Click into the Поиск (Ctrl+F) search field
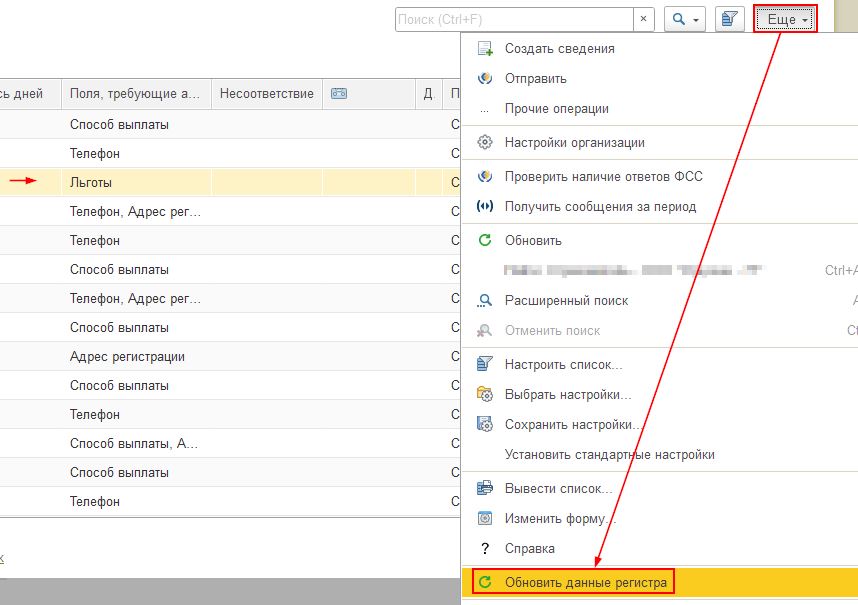This screenshot has height=605, width=858. tap(514, 20)
